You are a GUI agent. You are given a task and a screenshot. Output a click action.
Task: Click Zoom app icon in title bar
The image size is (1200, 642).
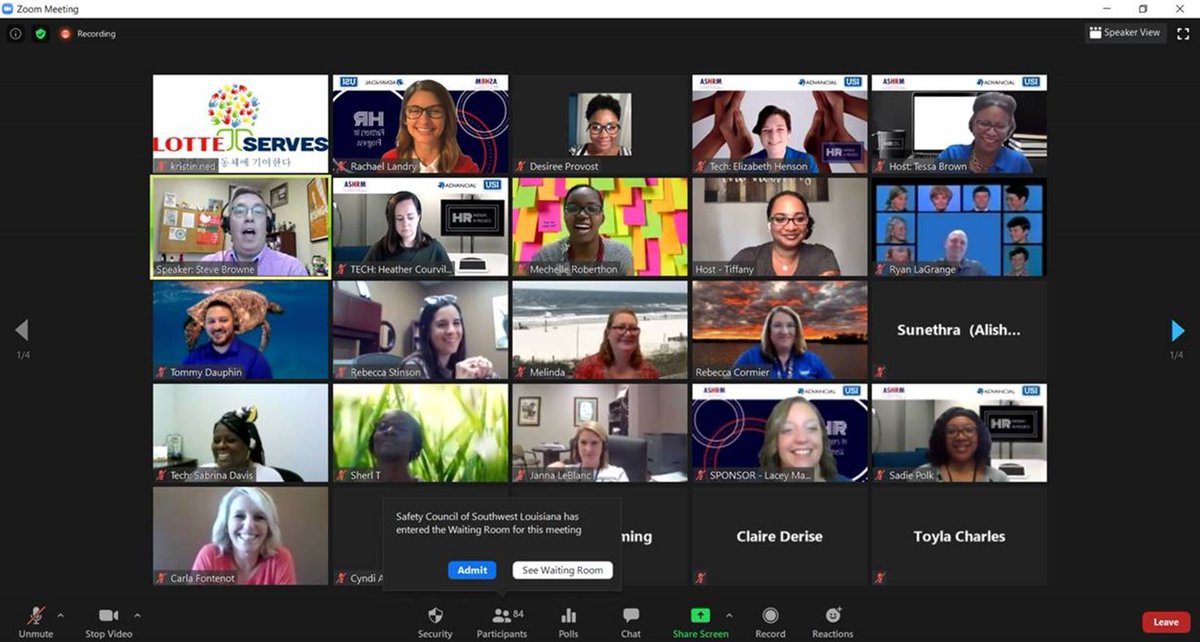(x=8, y=8)
